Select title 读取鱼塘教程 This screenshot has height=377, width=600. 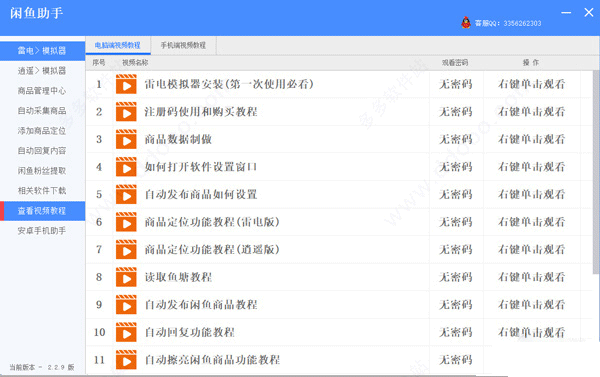click(178, 277)
